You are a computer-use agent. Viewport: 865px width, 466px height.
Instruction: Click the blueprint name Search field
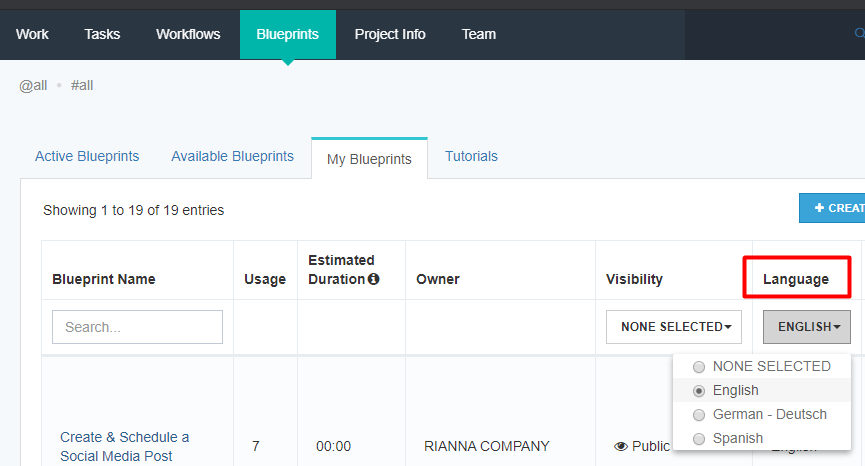pyautogui.click(x=137, y=327)
